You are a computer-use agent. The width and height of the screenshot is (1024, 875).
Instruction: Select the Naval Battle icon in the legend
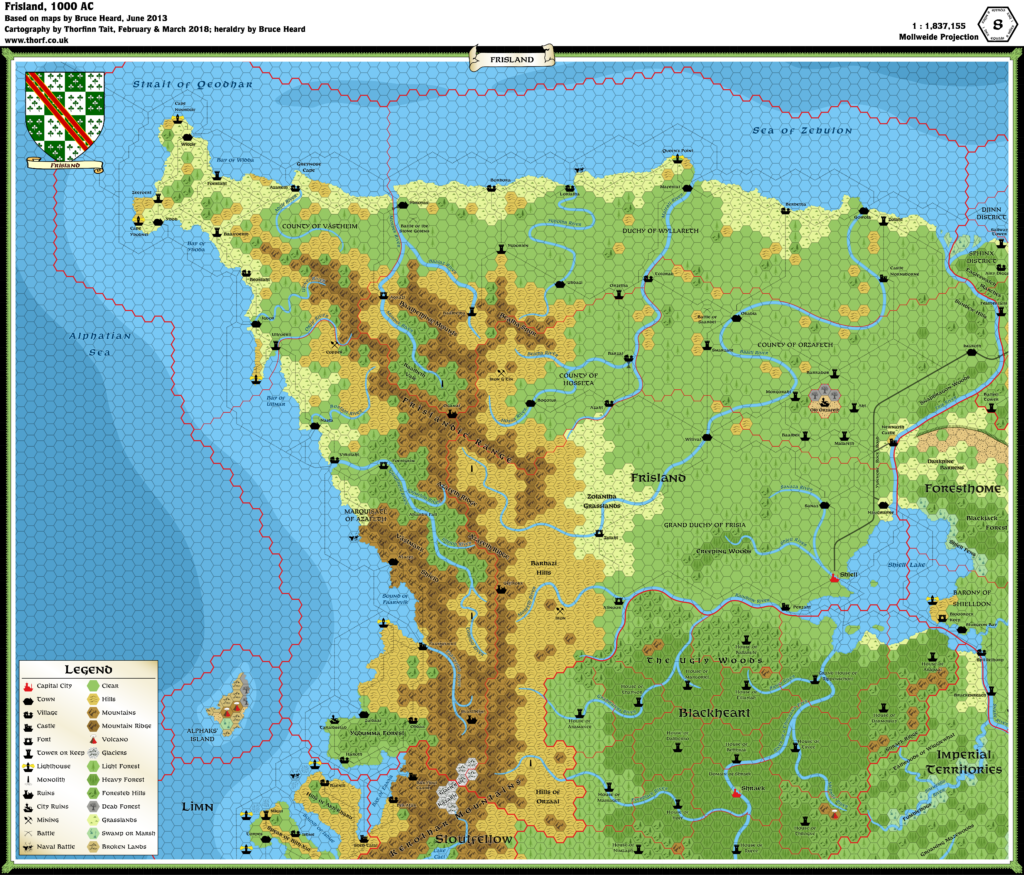[x=27, y=847]
